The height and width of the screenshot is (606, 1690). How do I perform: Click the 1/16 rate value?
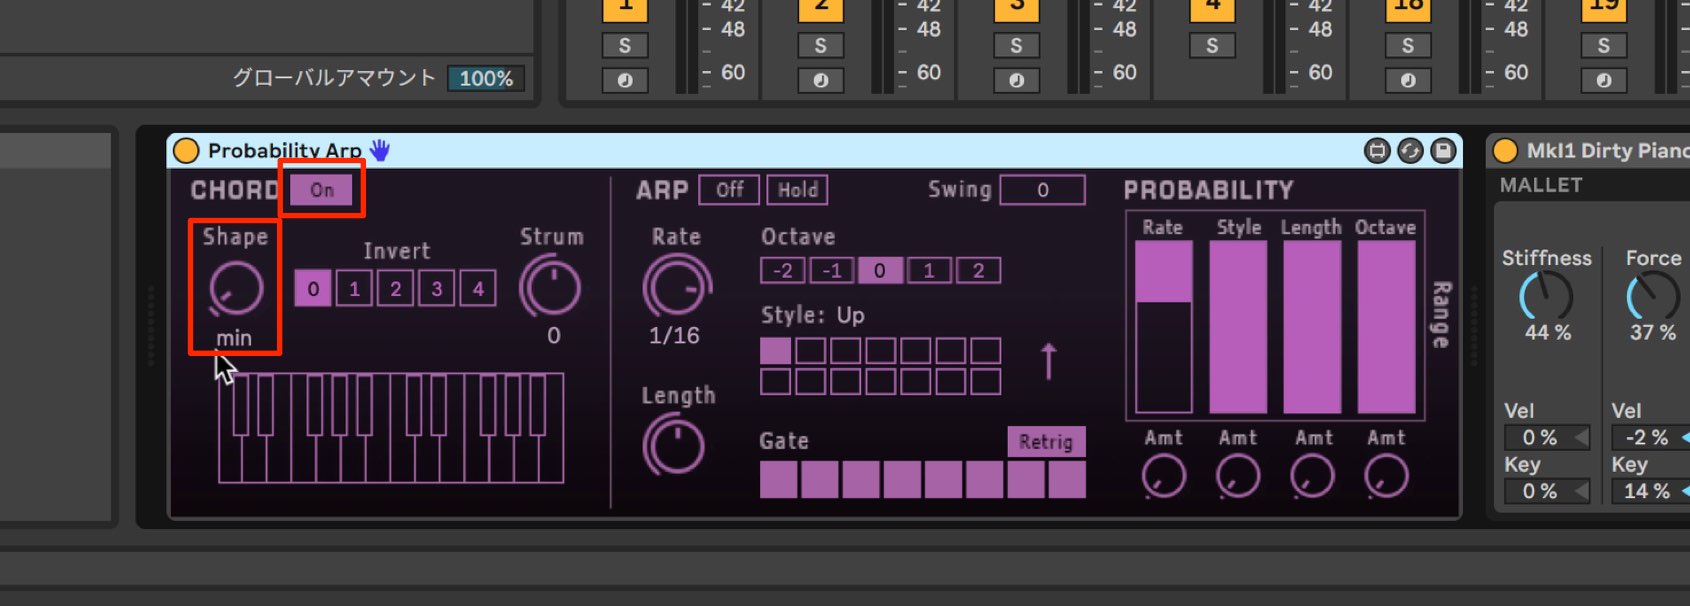675,336
